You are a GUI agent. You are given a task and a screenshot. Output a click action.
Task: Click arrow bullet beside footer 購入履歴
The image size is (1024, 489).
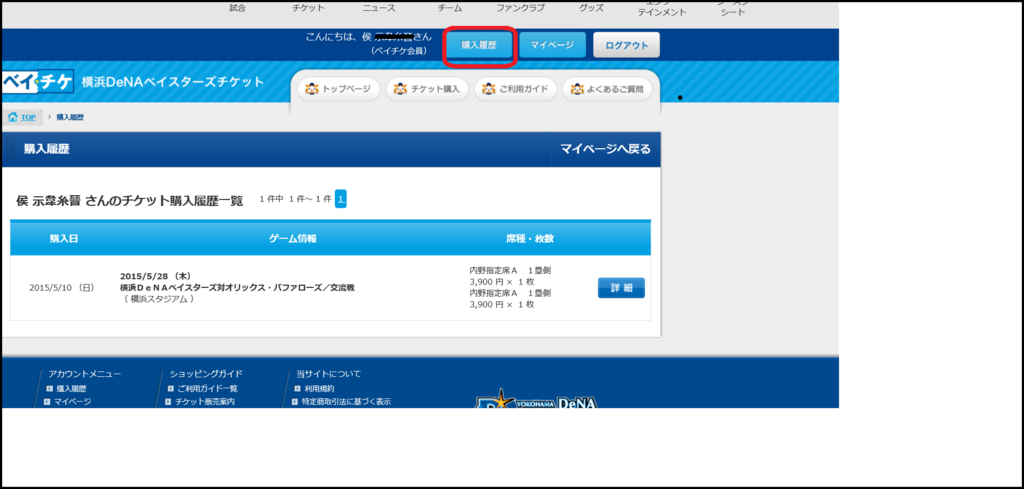(50, 388)
